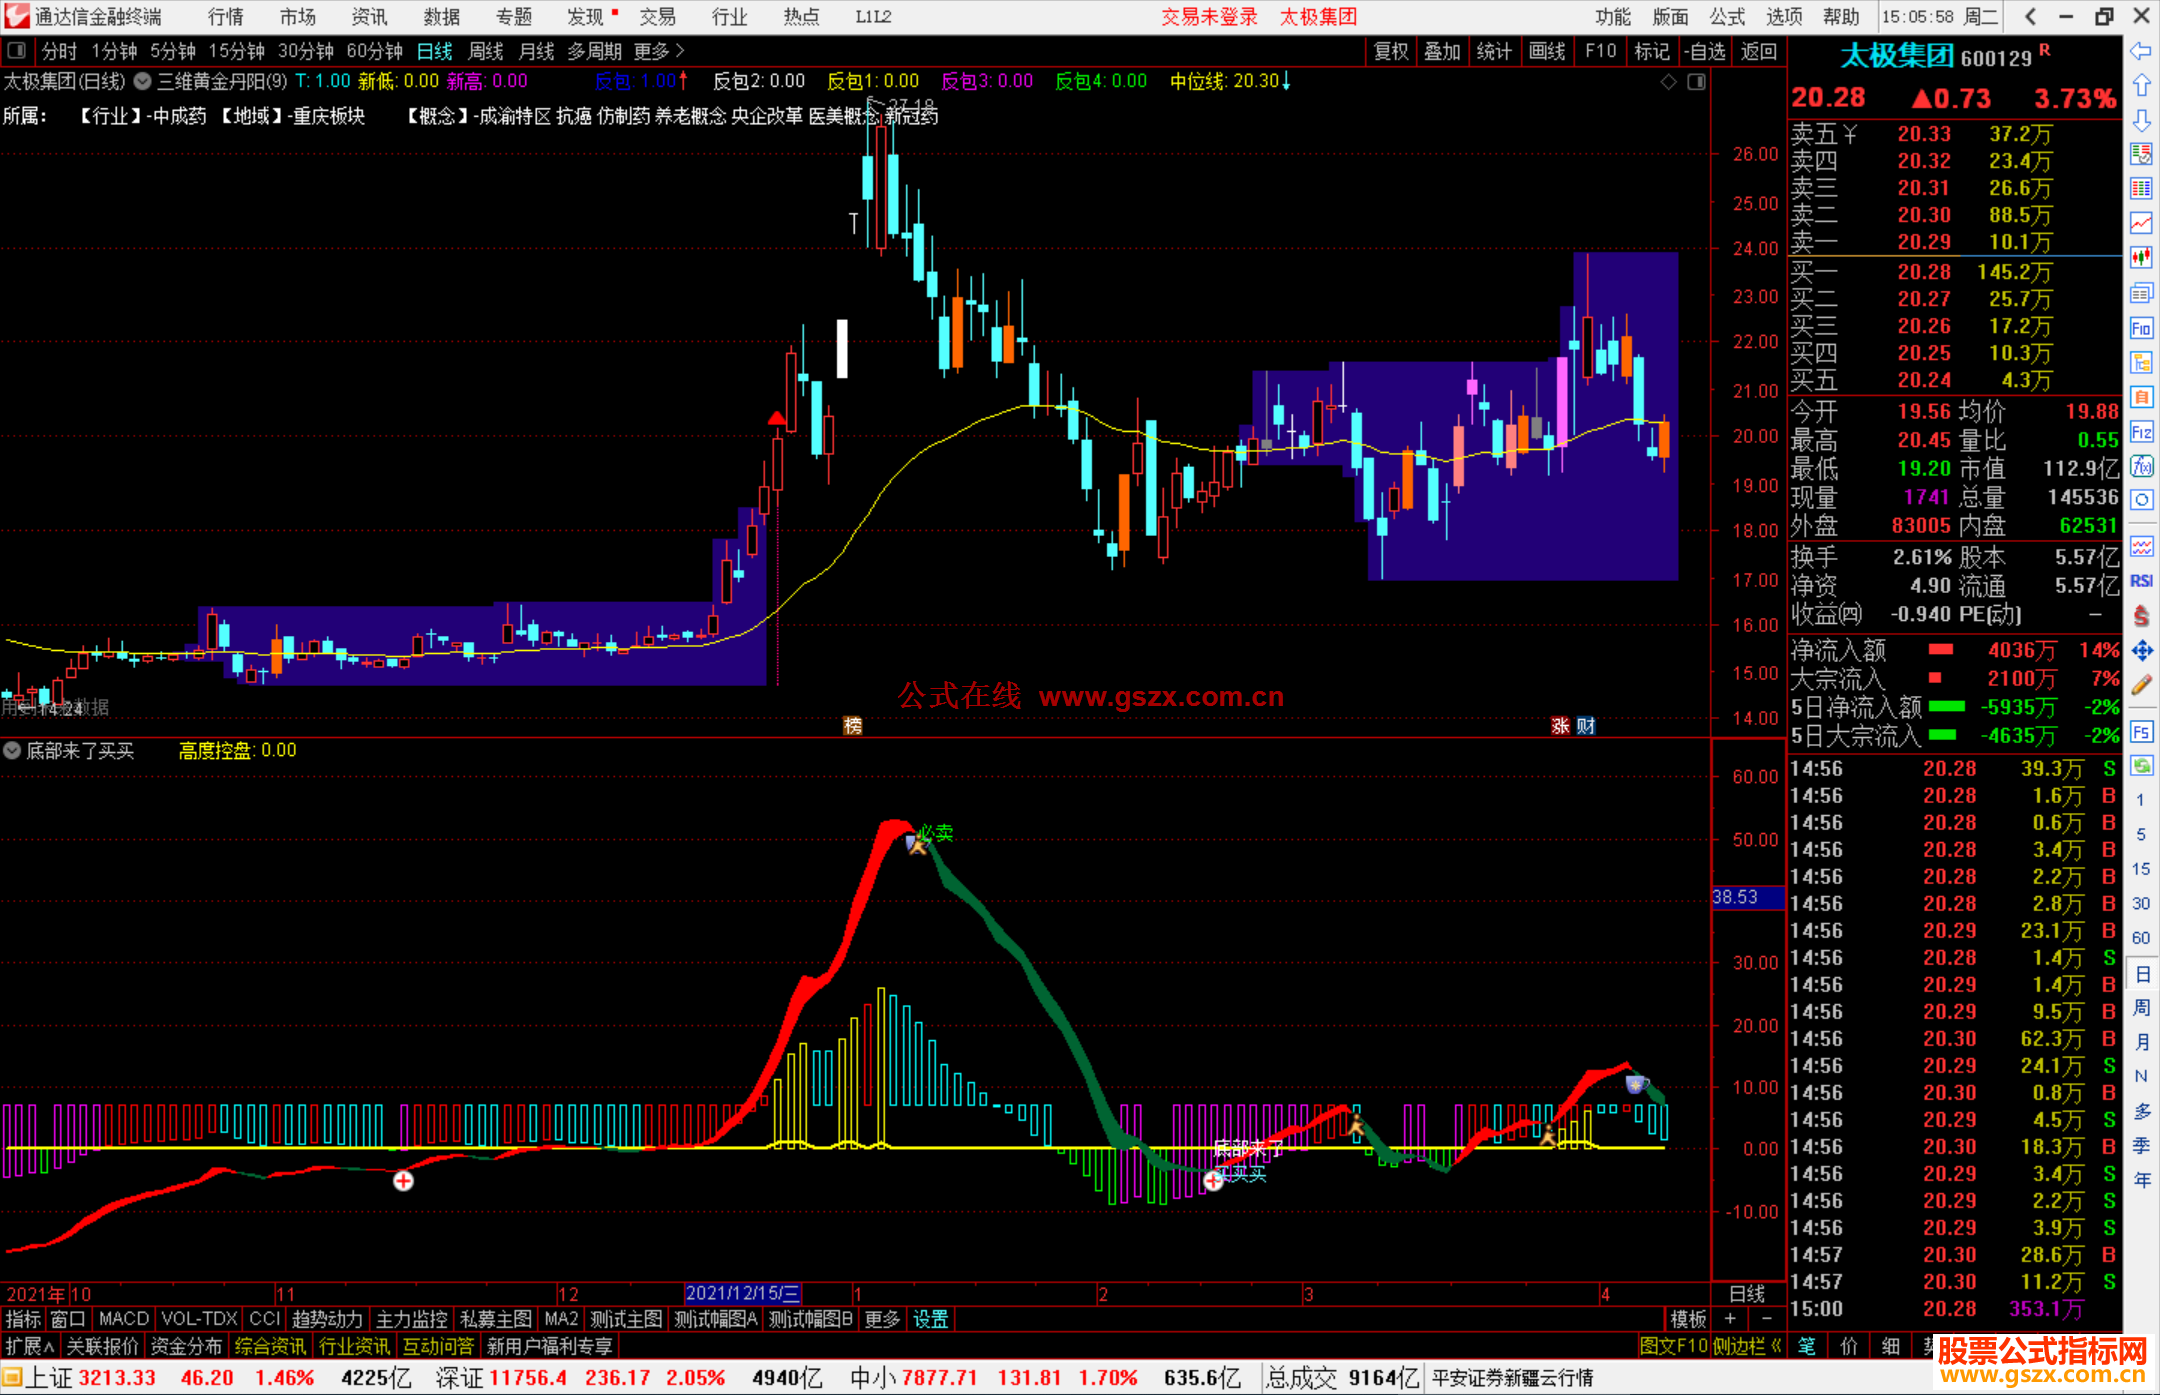This screenshot has width=2160, height=1395.
Task: Open the candlestick chart icon in sidebar
Action: tap(2141, 258)
